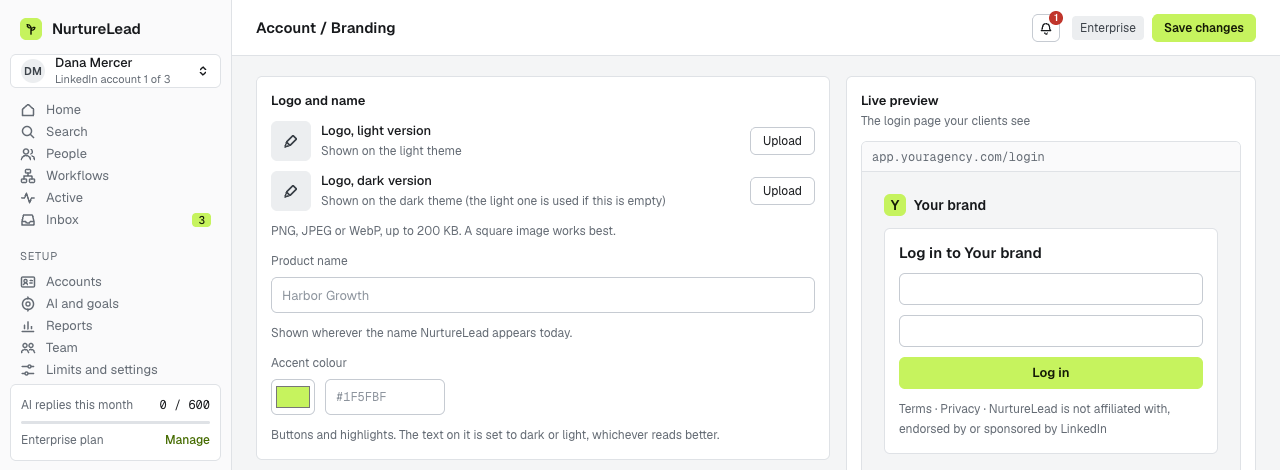Viewport: 1280px width, 470px height.
Task: Click the DM avatar initials
Action: pos(33,71)
